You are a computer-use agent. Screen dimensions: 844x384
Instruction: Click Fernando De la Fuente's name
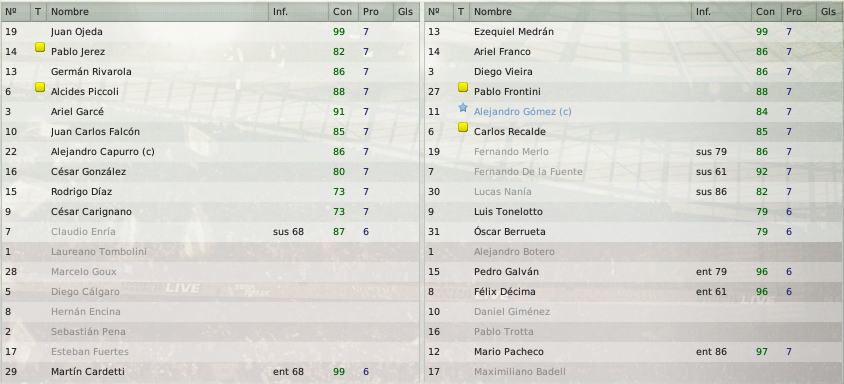pyautogui.click(x=528, y=172)
